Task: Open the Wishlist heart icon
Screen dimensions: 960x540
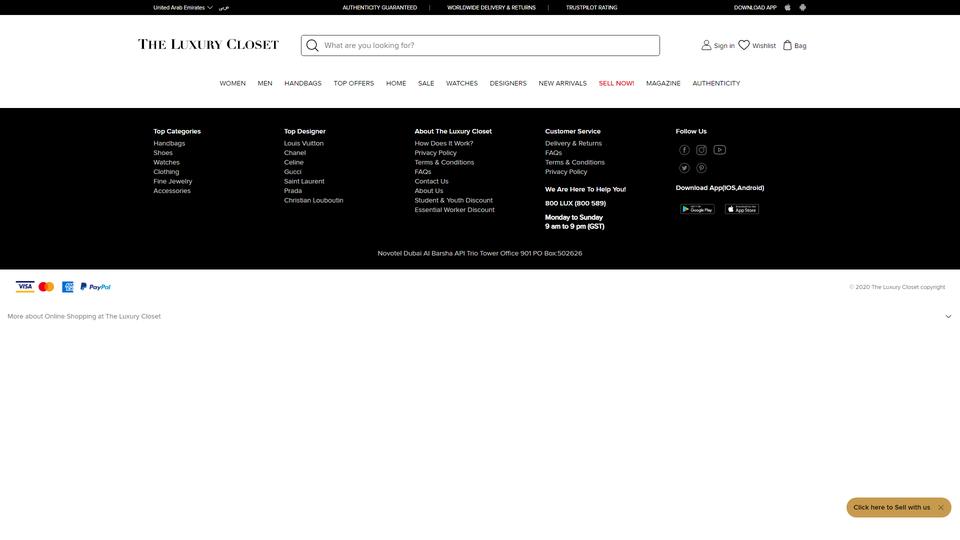Action: (x=744, y=45)
